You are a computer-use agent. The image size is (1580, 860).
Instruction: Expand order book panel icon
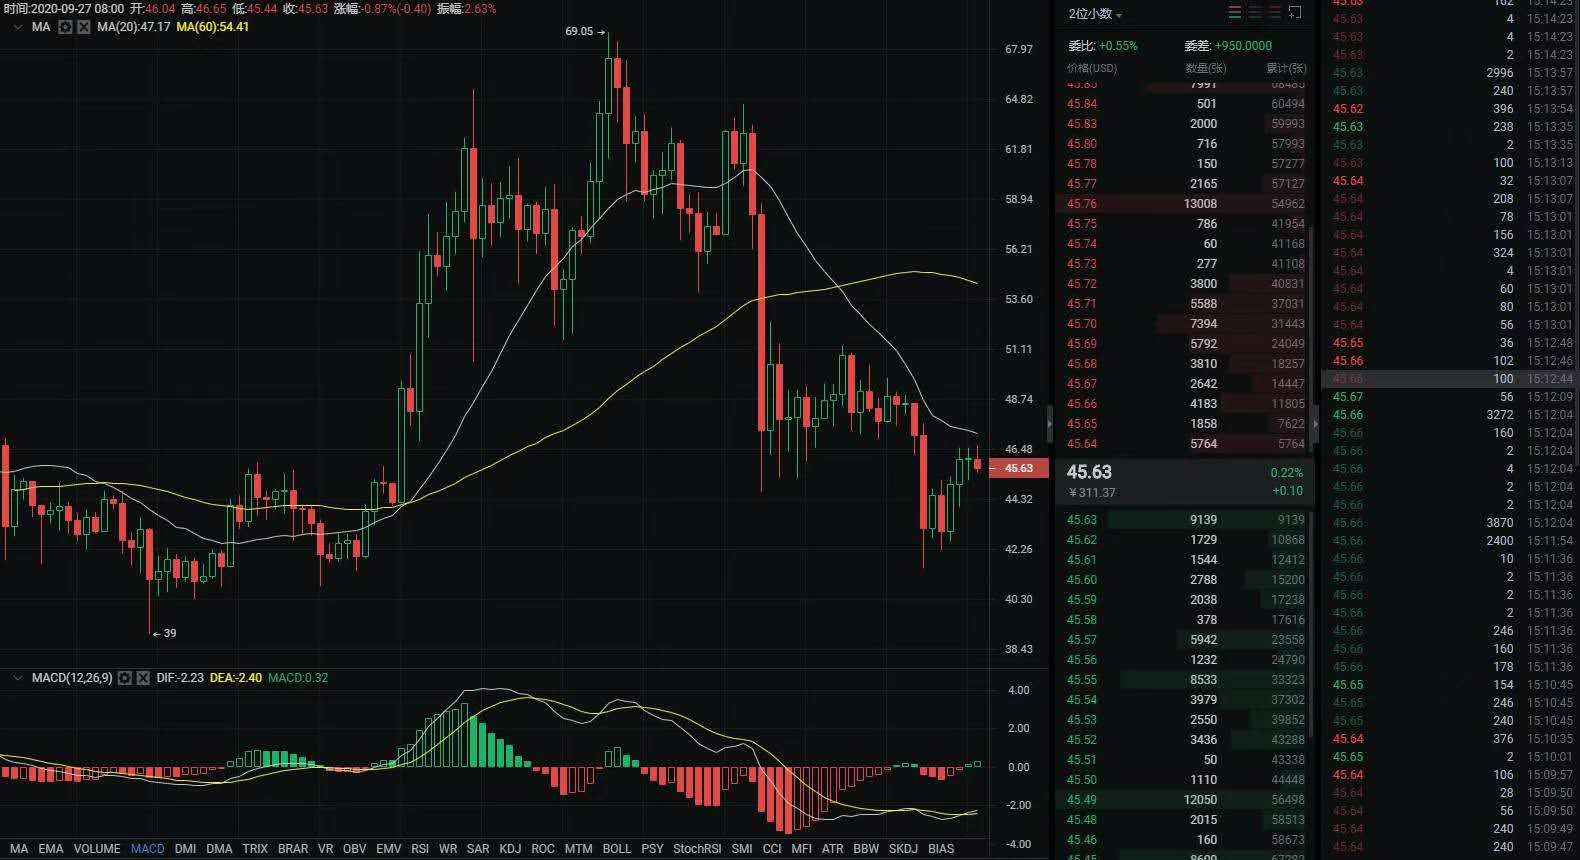tap(1295, 13)
